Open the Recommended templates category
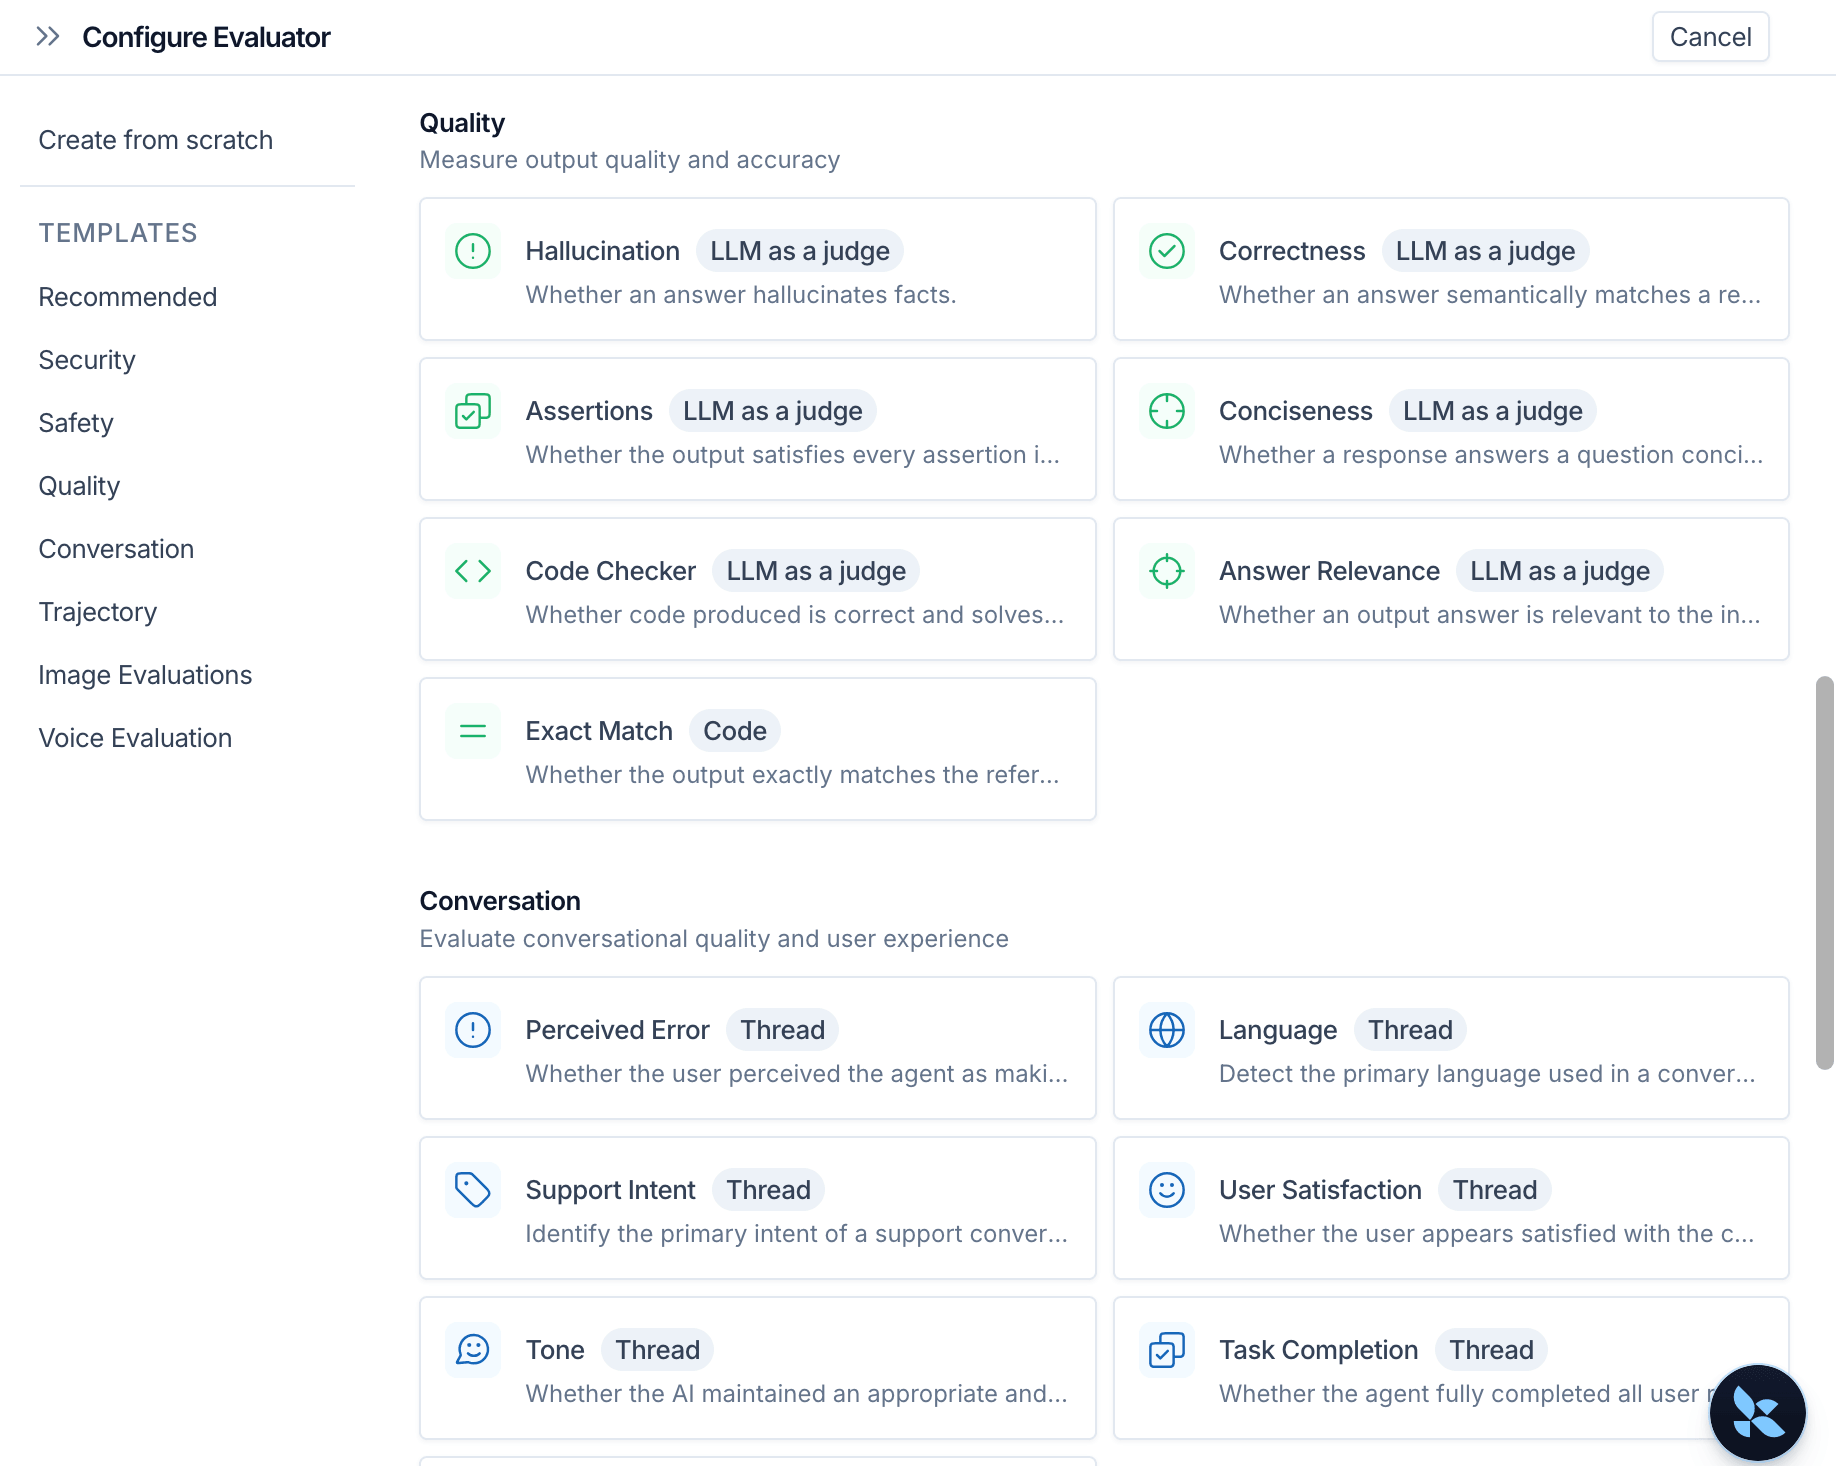1836x1466 pixels. pos(128,297)
